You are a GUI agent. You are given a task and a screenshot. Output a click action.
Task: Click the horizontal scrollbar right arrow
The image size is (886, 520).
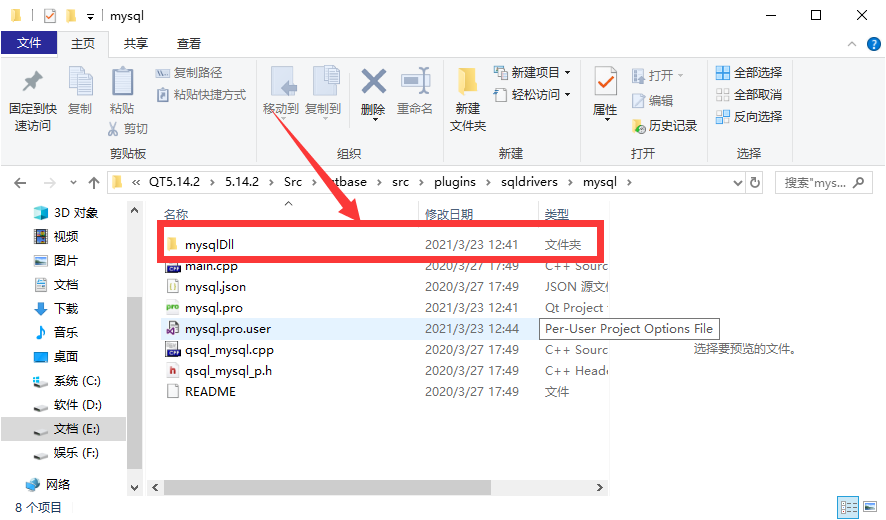pos(600,487)
